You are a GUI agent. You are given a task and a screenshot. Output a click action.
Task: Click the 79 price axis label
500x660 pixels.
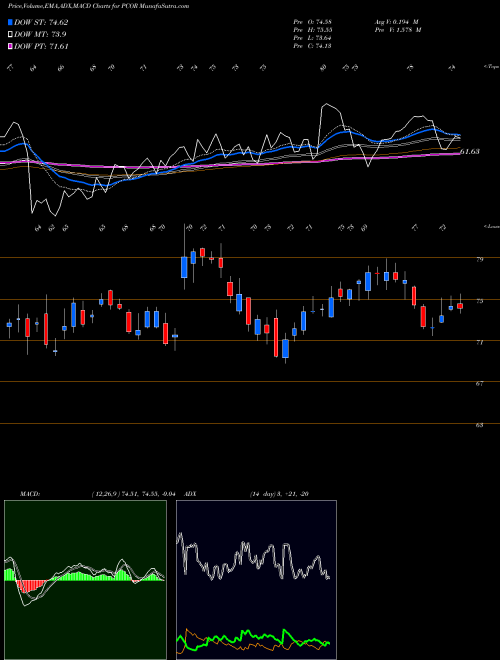(x=479, y=260)
